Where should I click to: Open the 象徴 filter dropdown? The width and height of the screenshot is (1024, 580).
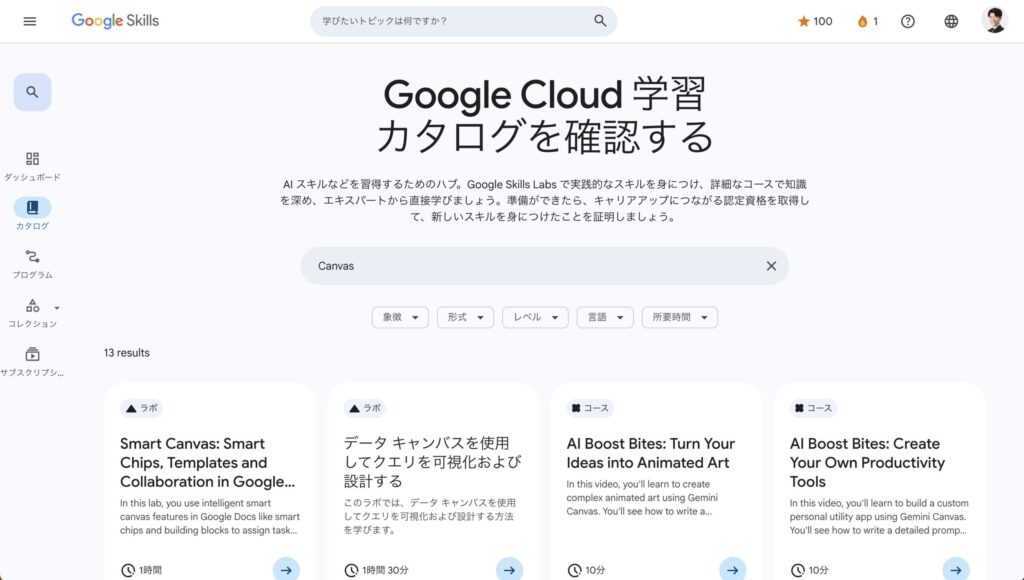[x=400, y=317]
